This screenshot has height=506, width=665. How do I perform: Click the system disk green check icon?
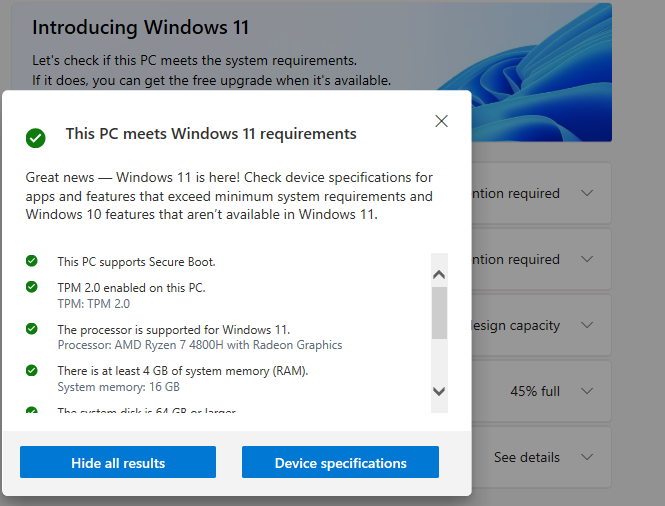(x=32, y=410)
